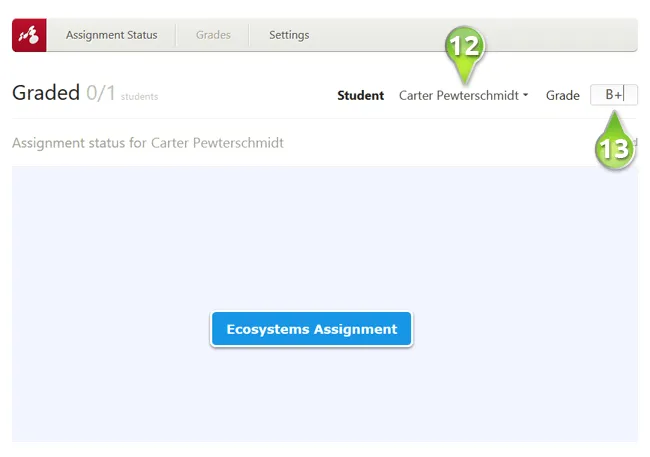Click the Ecosystems Assignment button
Image resolution: width=650 pixels, height=457 pixels.
311,329
